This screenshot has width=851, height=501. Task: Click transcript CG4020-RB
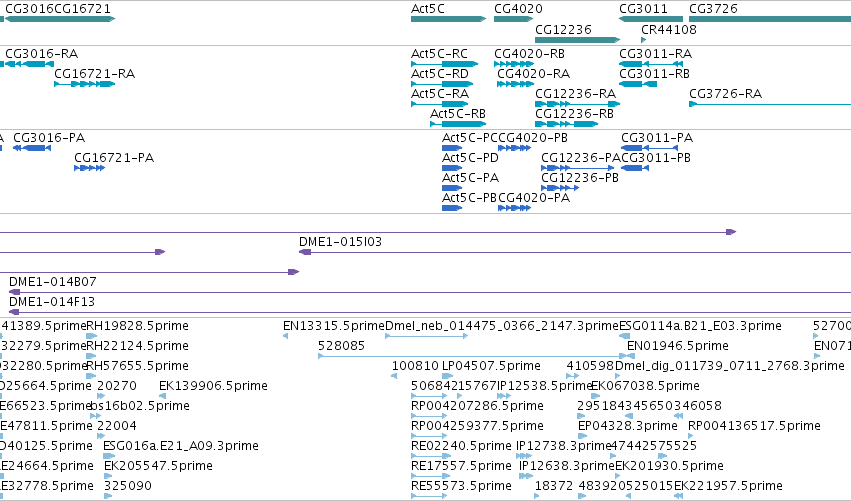pos(514,64)
